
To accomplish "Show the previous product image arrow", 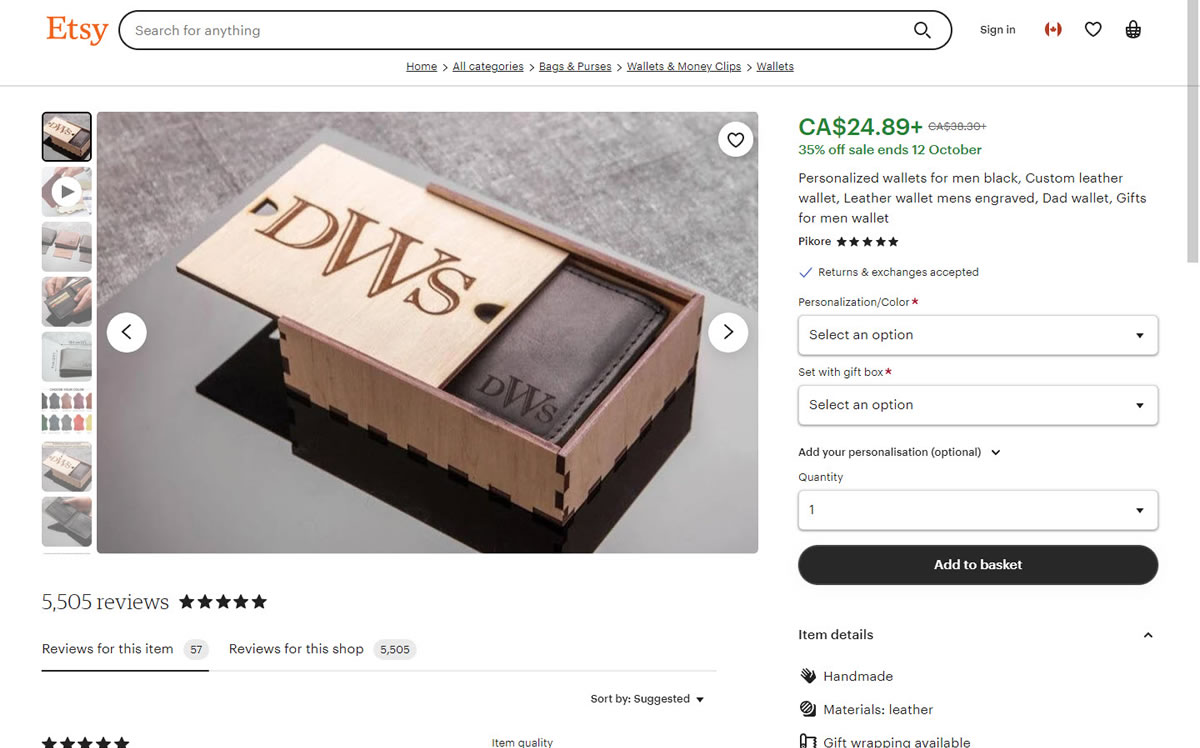I will [x=127, y=332].
